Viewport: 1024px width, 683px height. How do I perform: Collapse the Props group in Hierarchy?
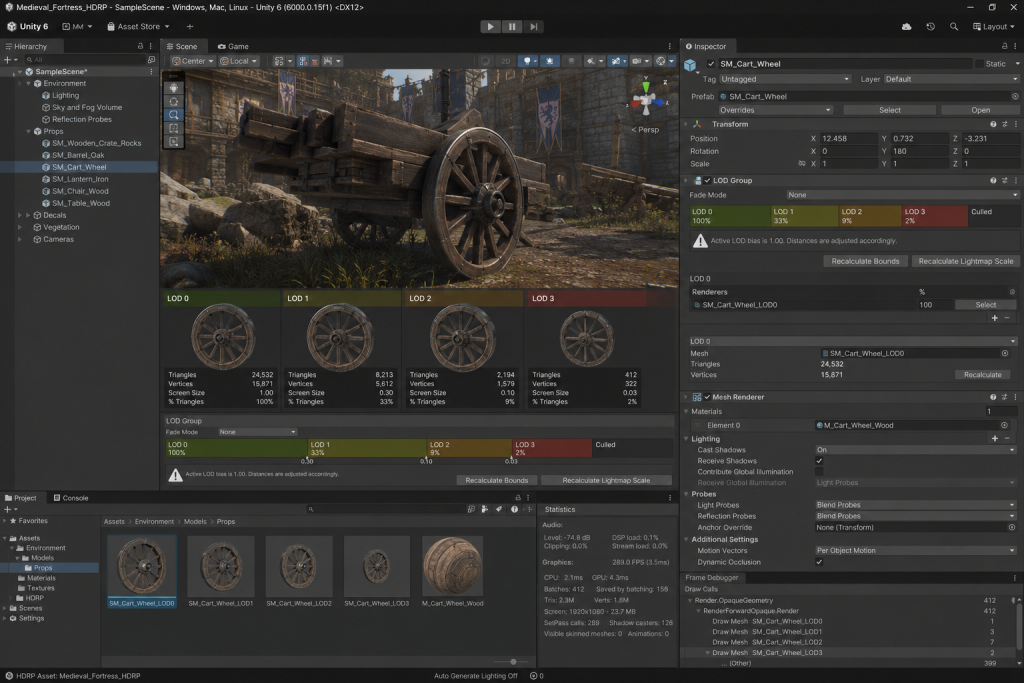click(28, 131)
